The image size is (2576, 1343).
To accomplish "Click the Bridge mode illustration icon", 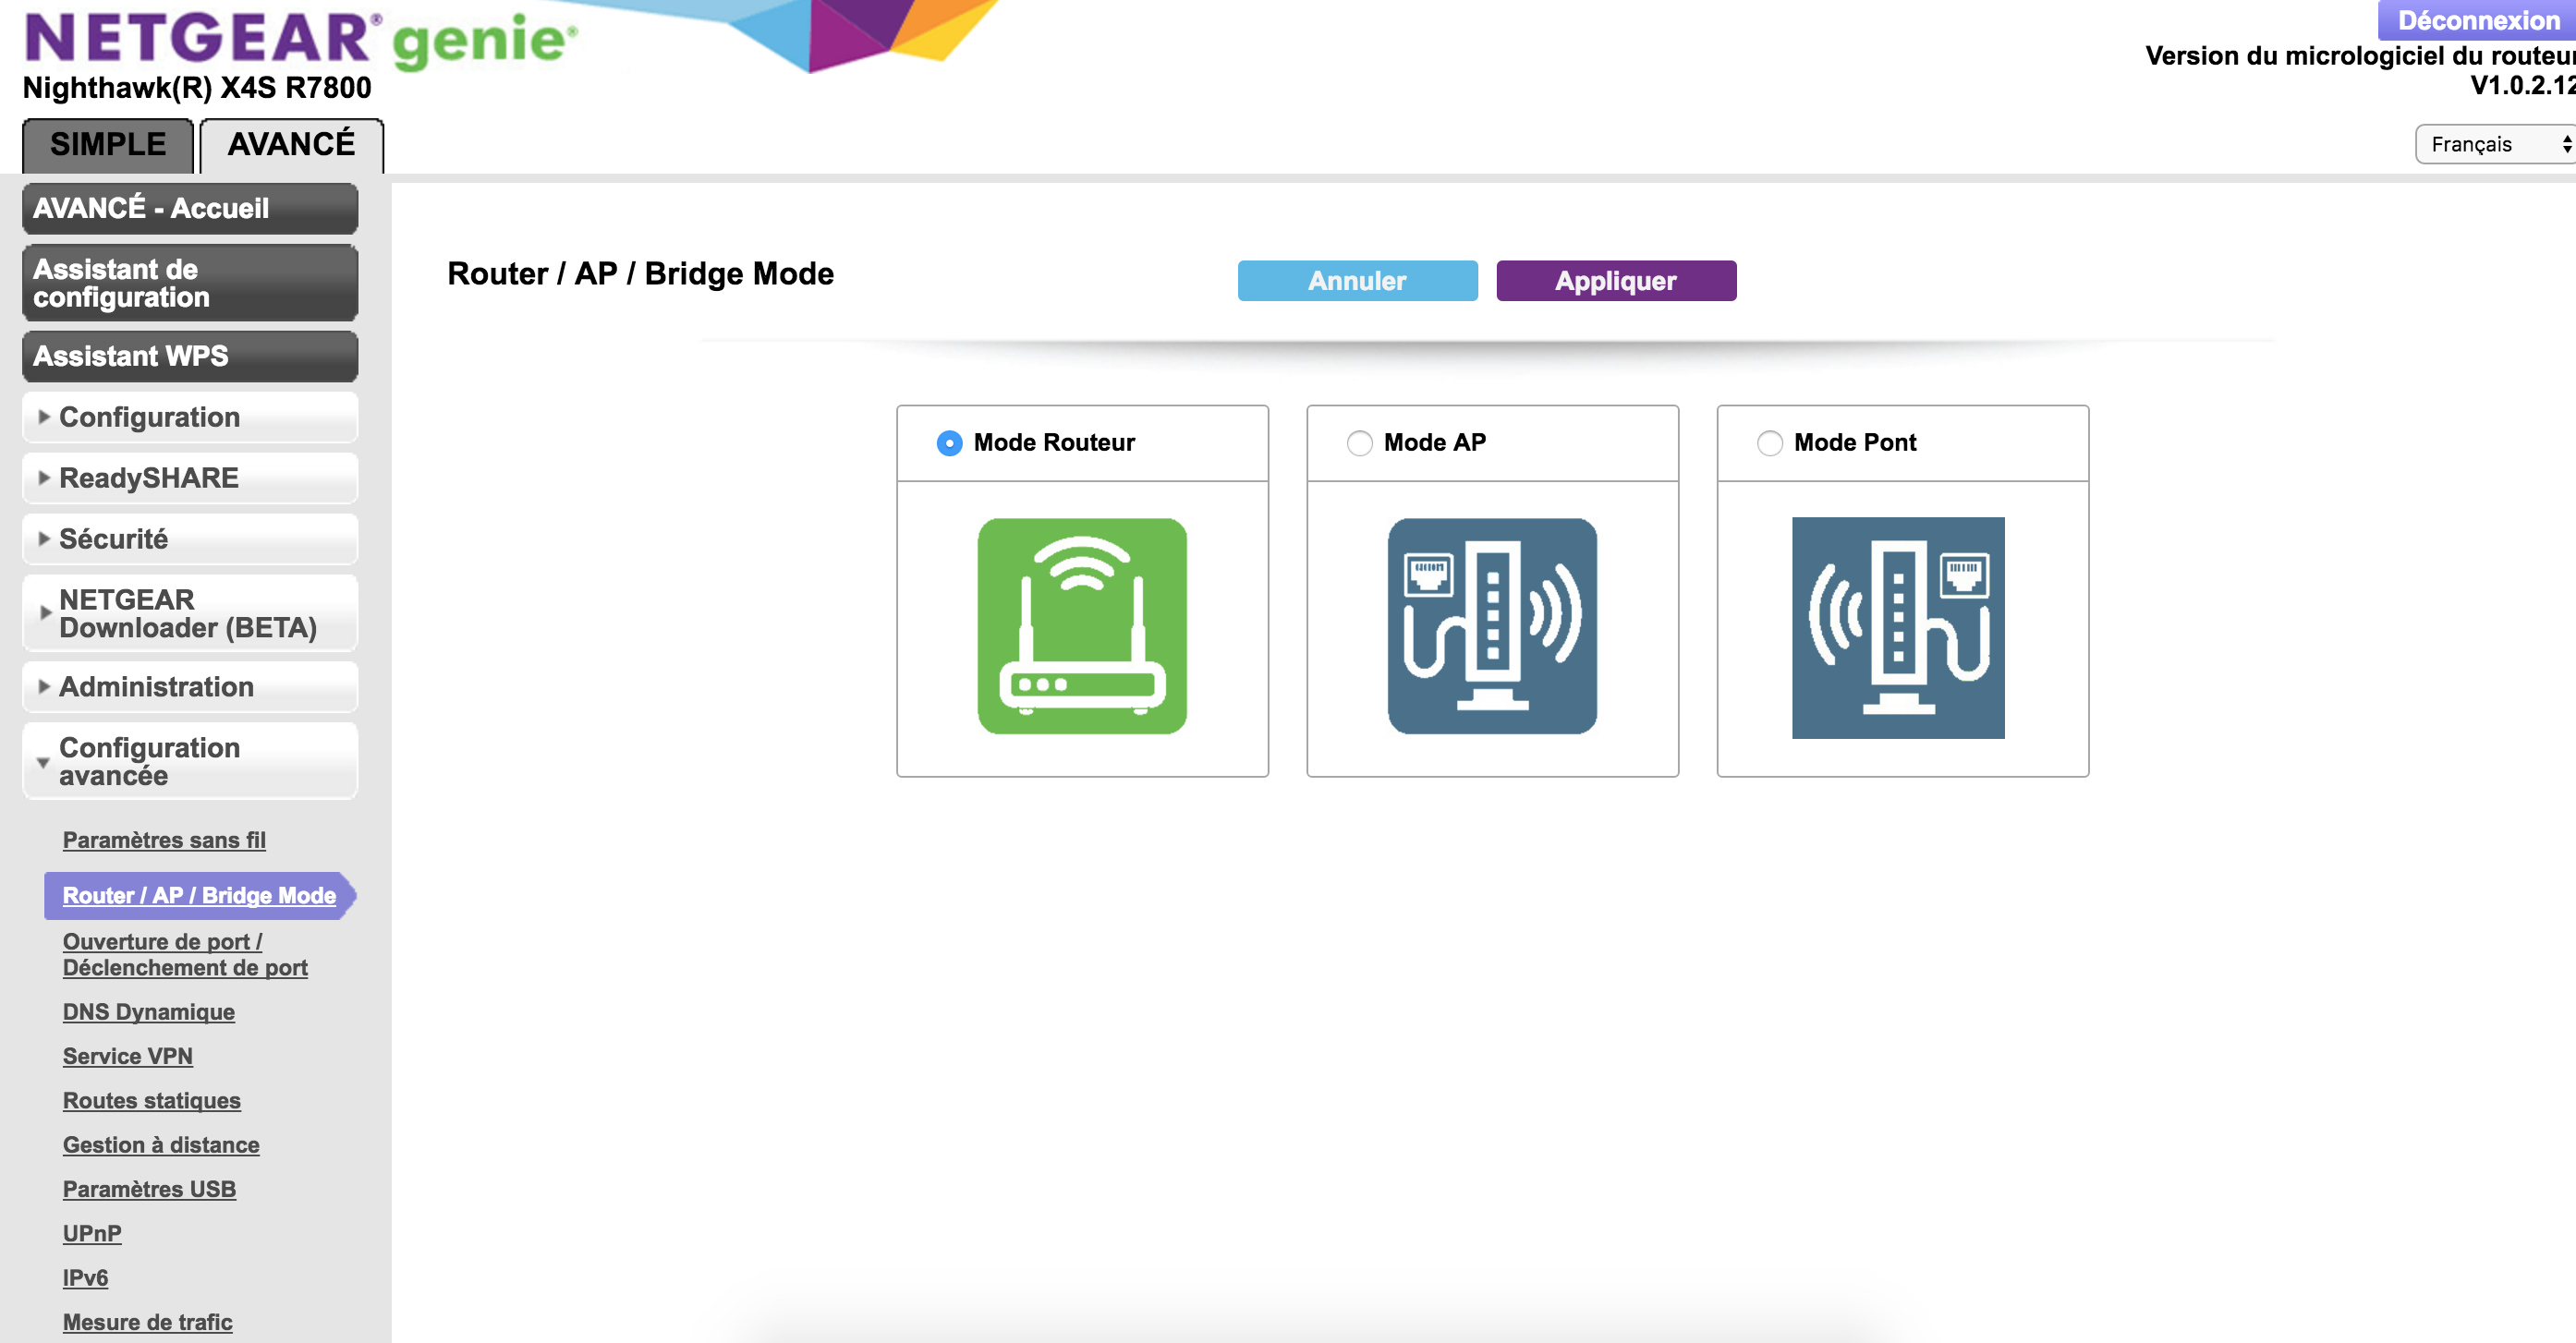I will pyautogui.click(x=1898, y=627).
